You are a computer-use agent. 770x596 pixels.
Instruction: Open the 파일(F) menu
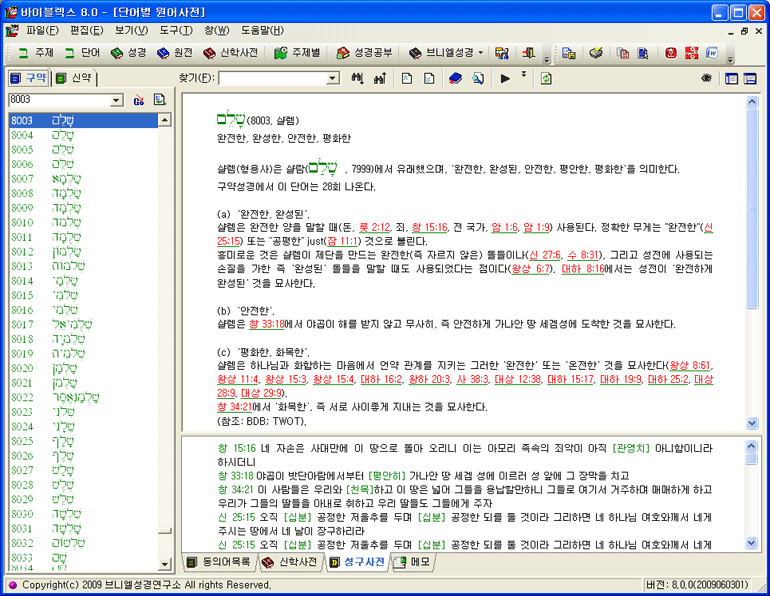pos(42,30)
